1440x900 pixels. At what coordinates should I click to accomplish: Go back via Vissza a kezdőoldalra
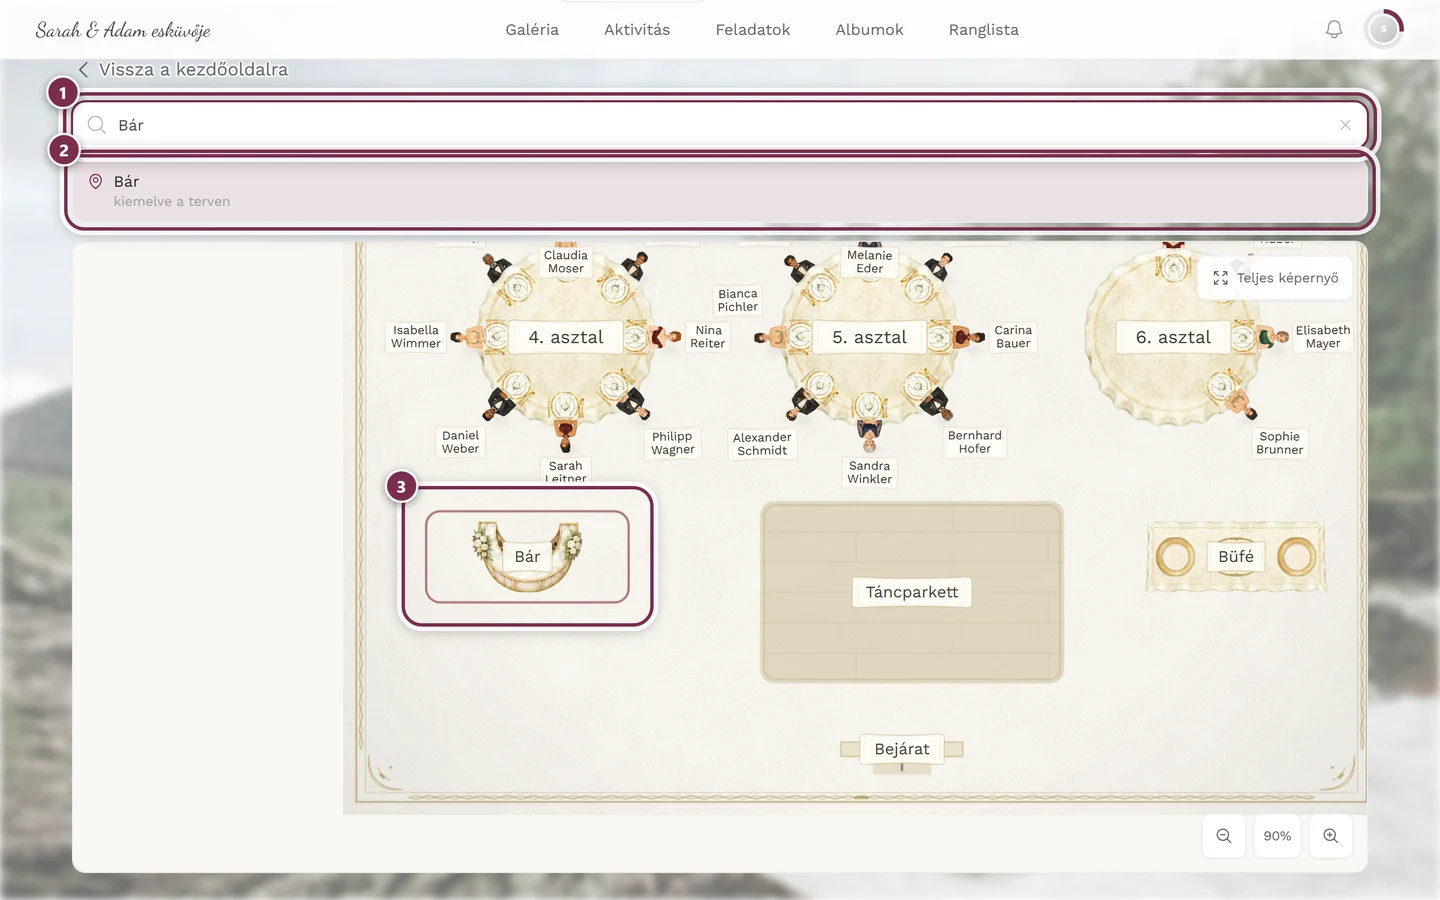click(x=183, y=70)
